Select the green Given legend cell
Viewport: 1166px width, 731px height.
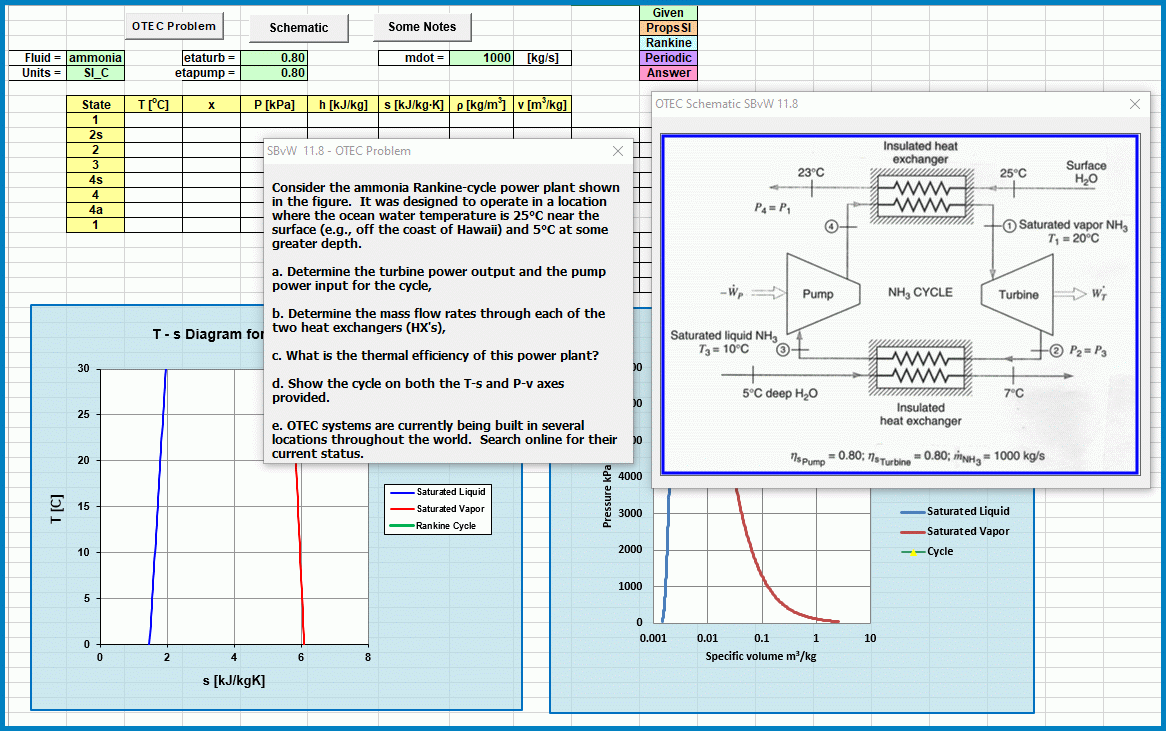(x=668, y=13)
